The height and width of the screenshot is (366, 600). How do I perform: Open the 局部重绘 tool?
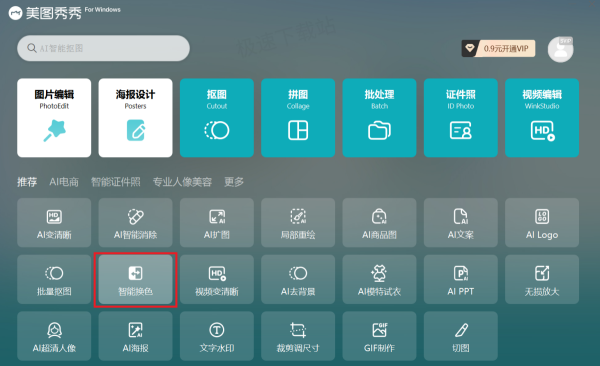pyautogui.click(x=298, y=222)
